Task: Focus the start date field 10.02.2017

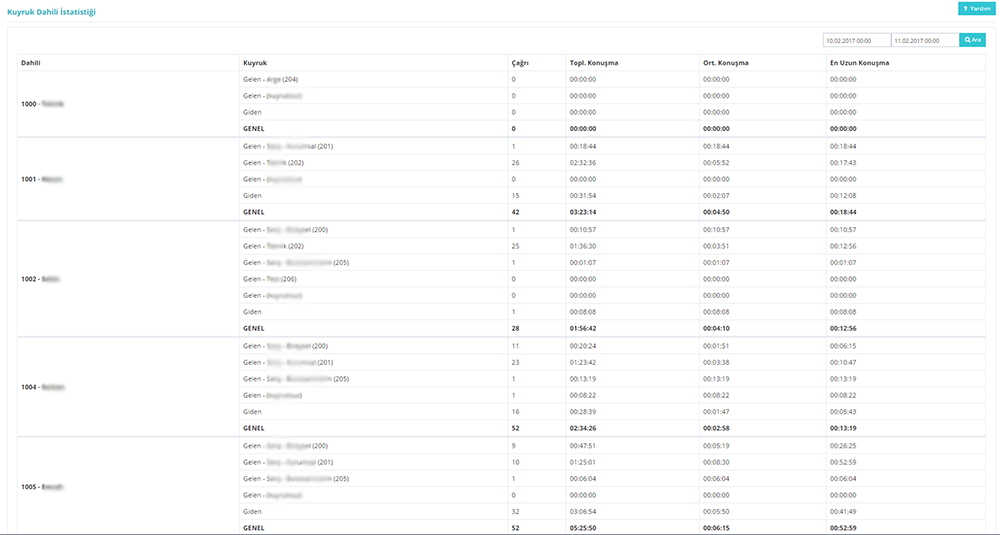Action: tap(856, 41)
